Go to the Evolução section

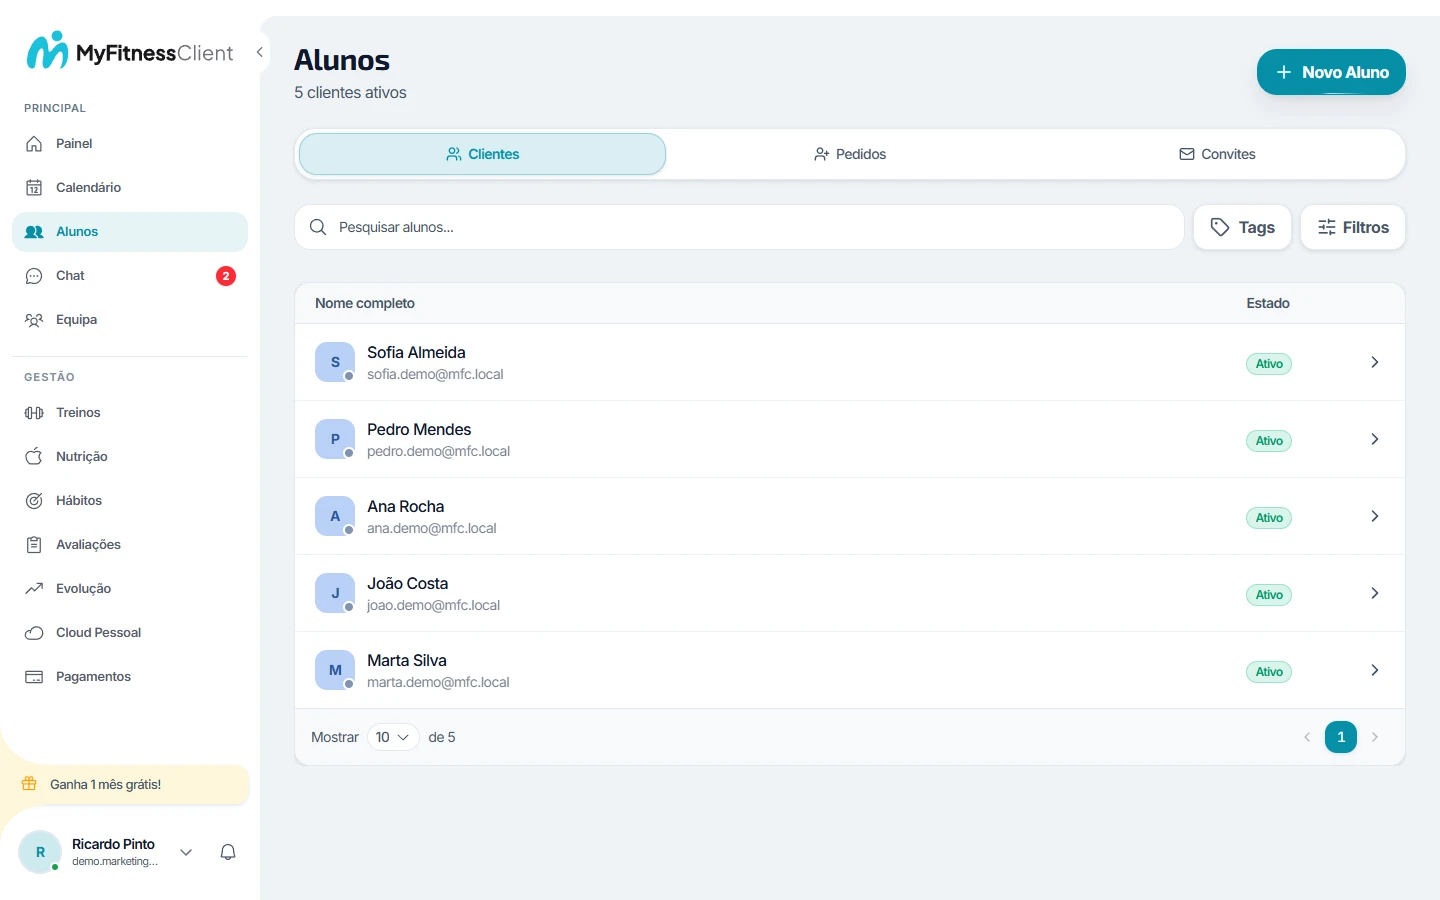pos(130,589)
